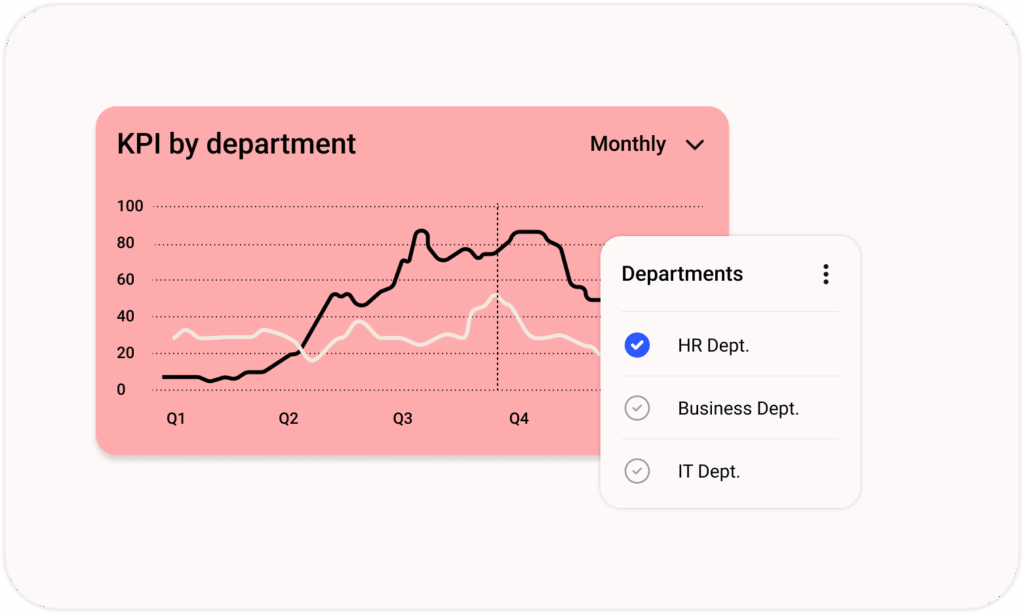Check the Business Dept. checkbox

(637, 408)
